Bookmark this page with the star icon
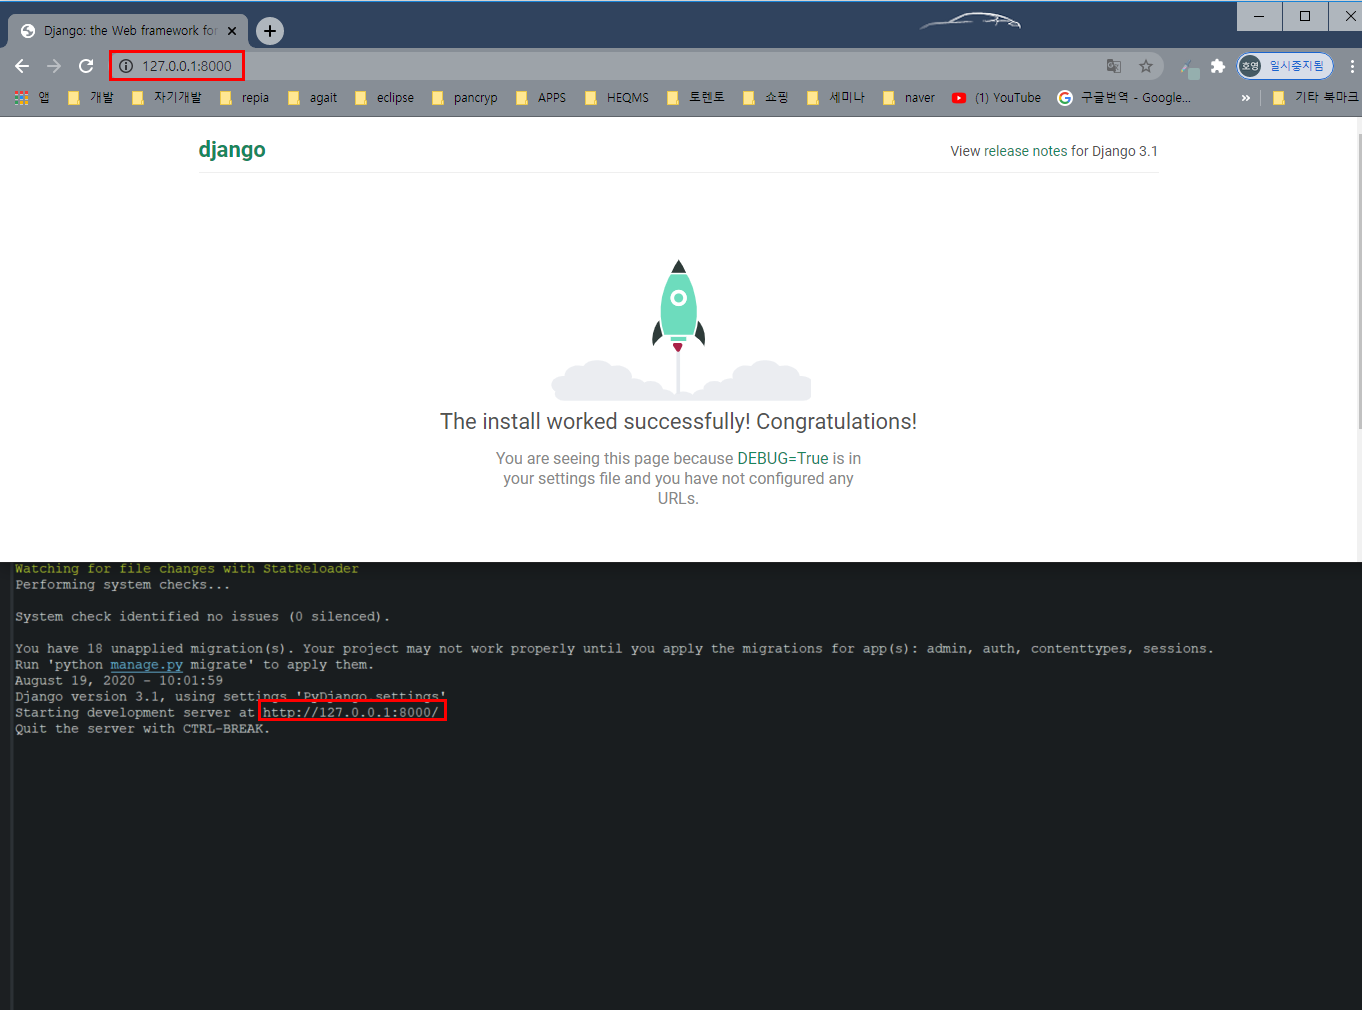The image size is (1362, 1010). (1146, 66)
